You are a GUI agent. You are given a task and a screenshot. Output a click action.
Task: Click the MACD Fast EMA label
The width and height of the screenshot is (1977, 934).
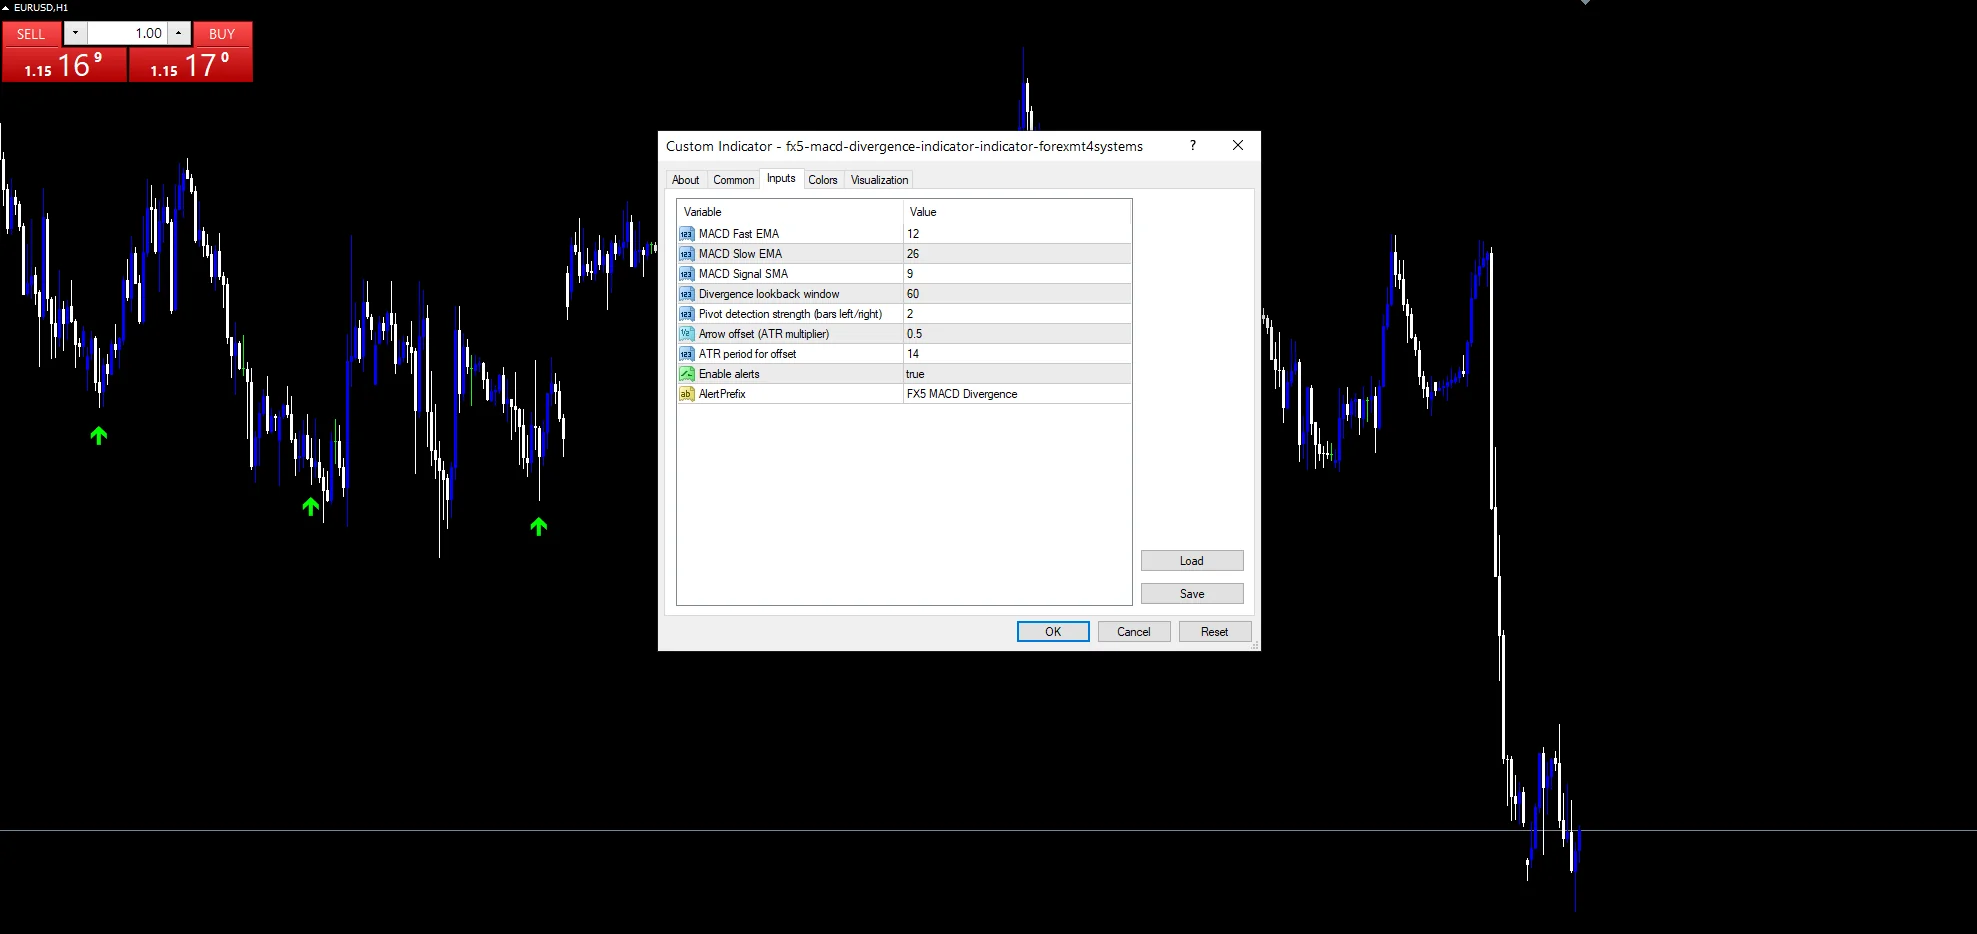point(739,234)
